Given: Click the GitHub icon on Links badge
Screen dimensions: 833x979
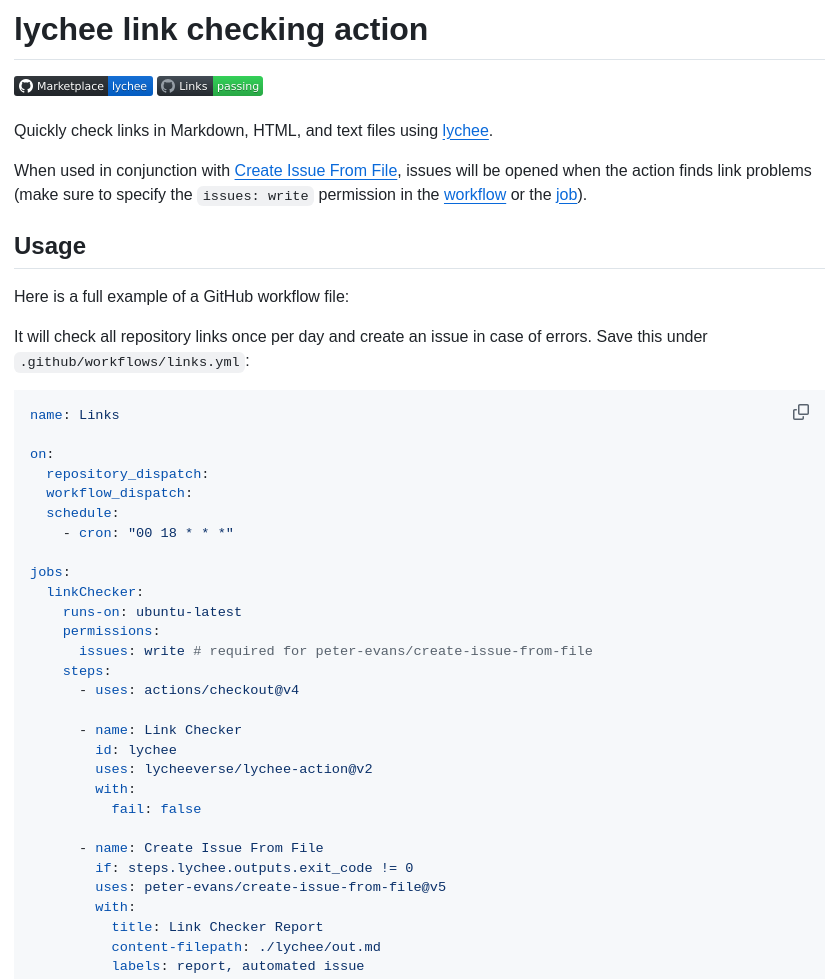Looking at the screenshot, I should (168, 86).
